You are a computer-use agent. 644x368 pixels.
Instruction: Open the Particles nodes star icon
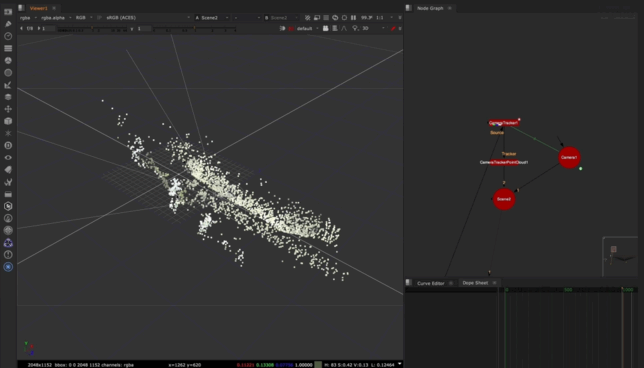tap(8, 133)
